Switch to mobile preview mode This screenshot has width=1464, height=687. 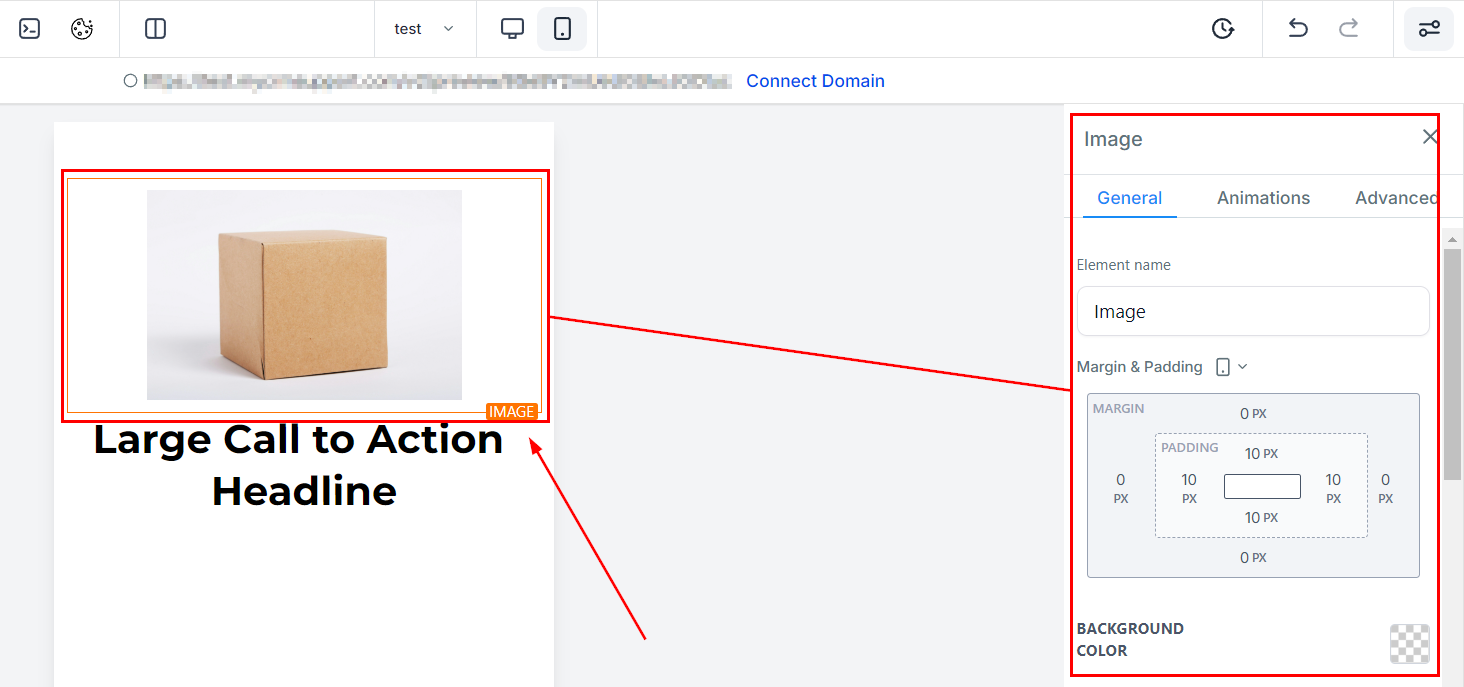[562, 29]
